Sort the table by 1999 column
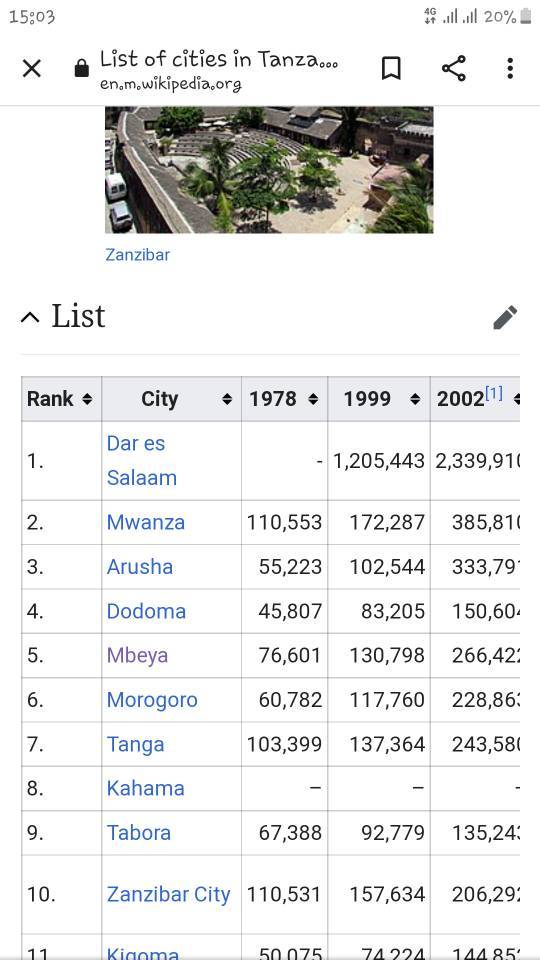This screenshot has height=960, width=540. [x=379, y=399]
